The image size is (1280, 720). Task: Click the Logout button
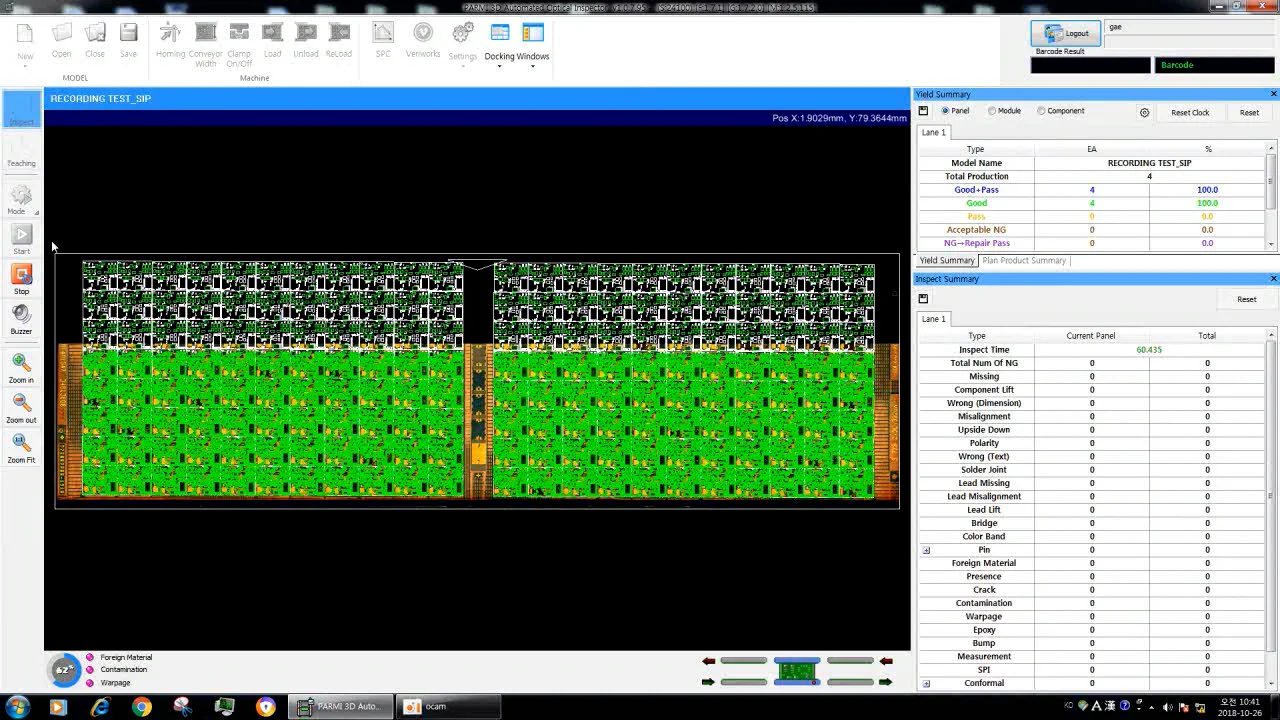[x=1066, y=33]
